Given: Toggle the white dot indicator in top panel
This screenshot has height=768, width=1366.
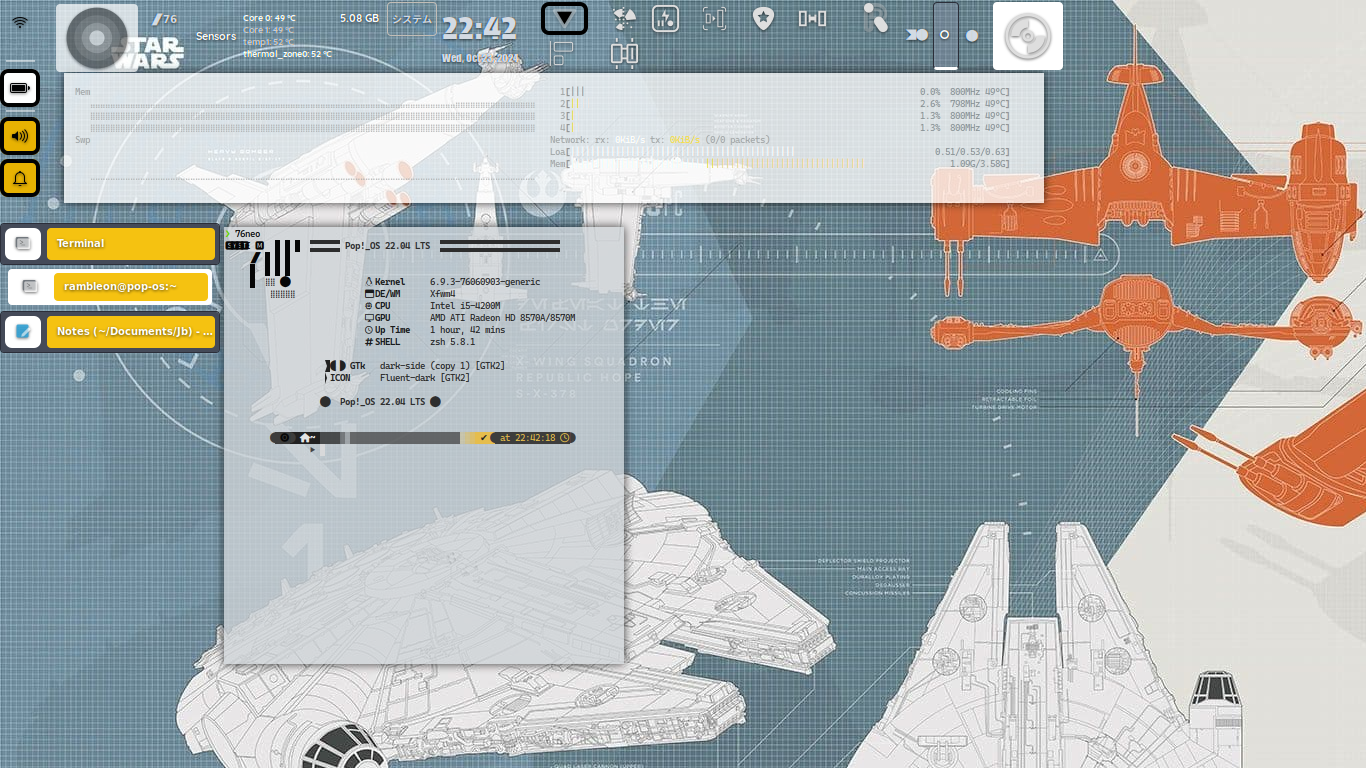Looking at the screenshot, I should click(971, 34).
